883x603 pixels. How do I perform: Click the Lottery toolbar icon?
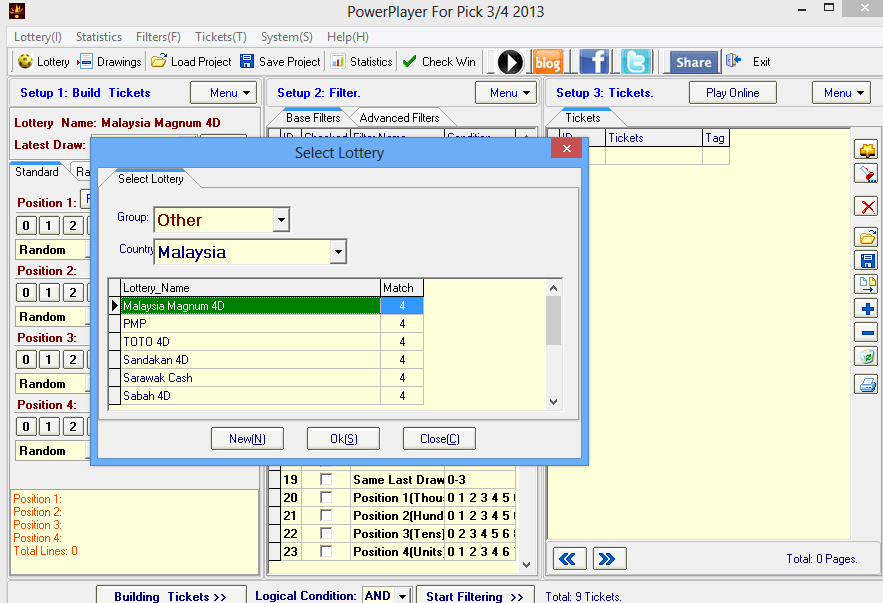(x=25, y=61)
